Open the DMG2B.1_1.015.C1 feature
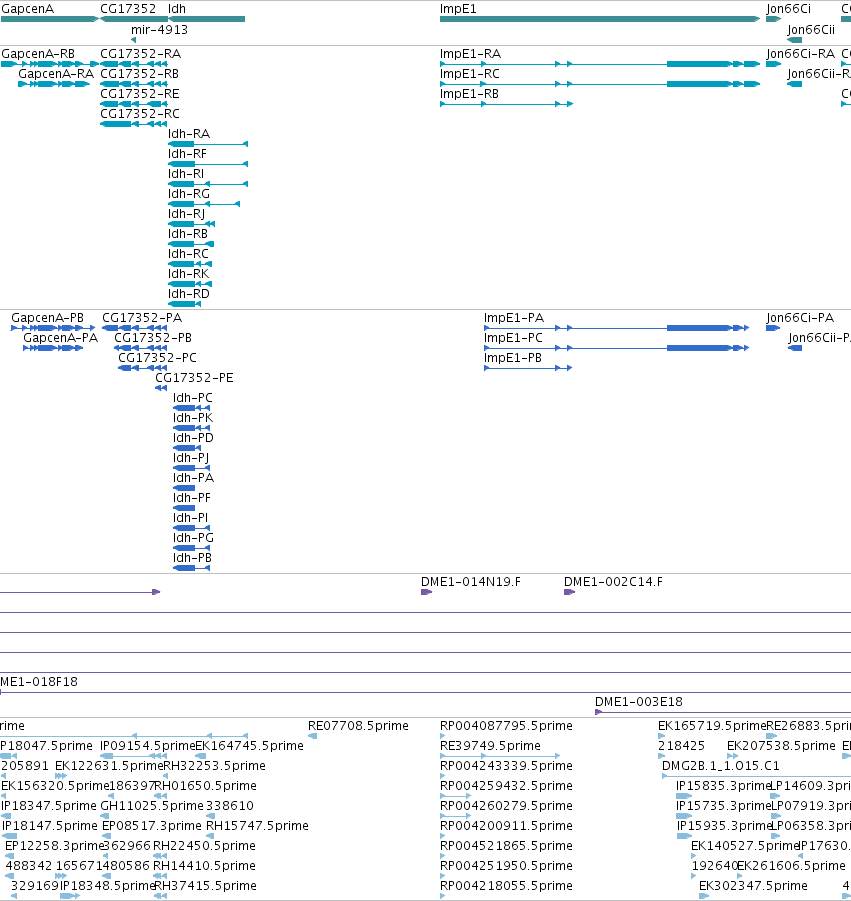Image resolution: width=851 pixels, height=901 pixels. (x=756, y=776)
